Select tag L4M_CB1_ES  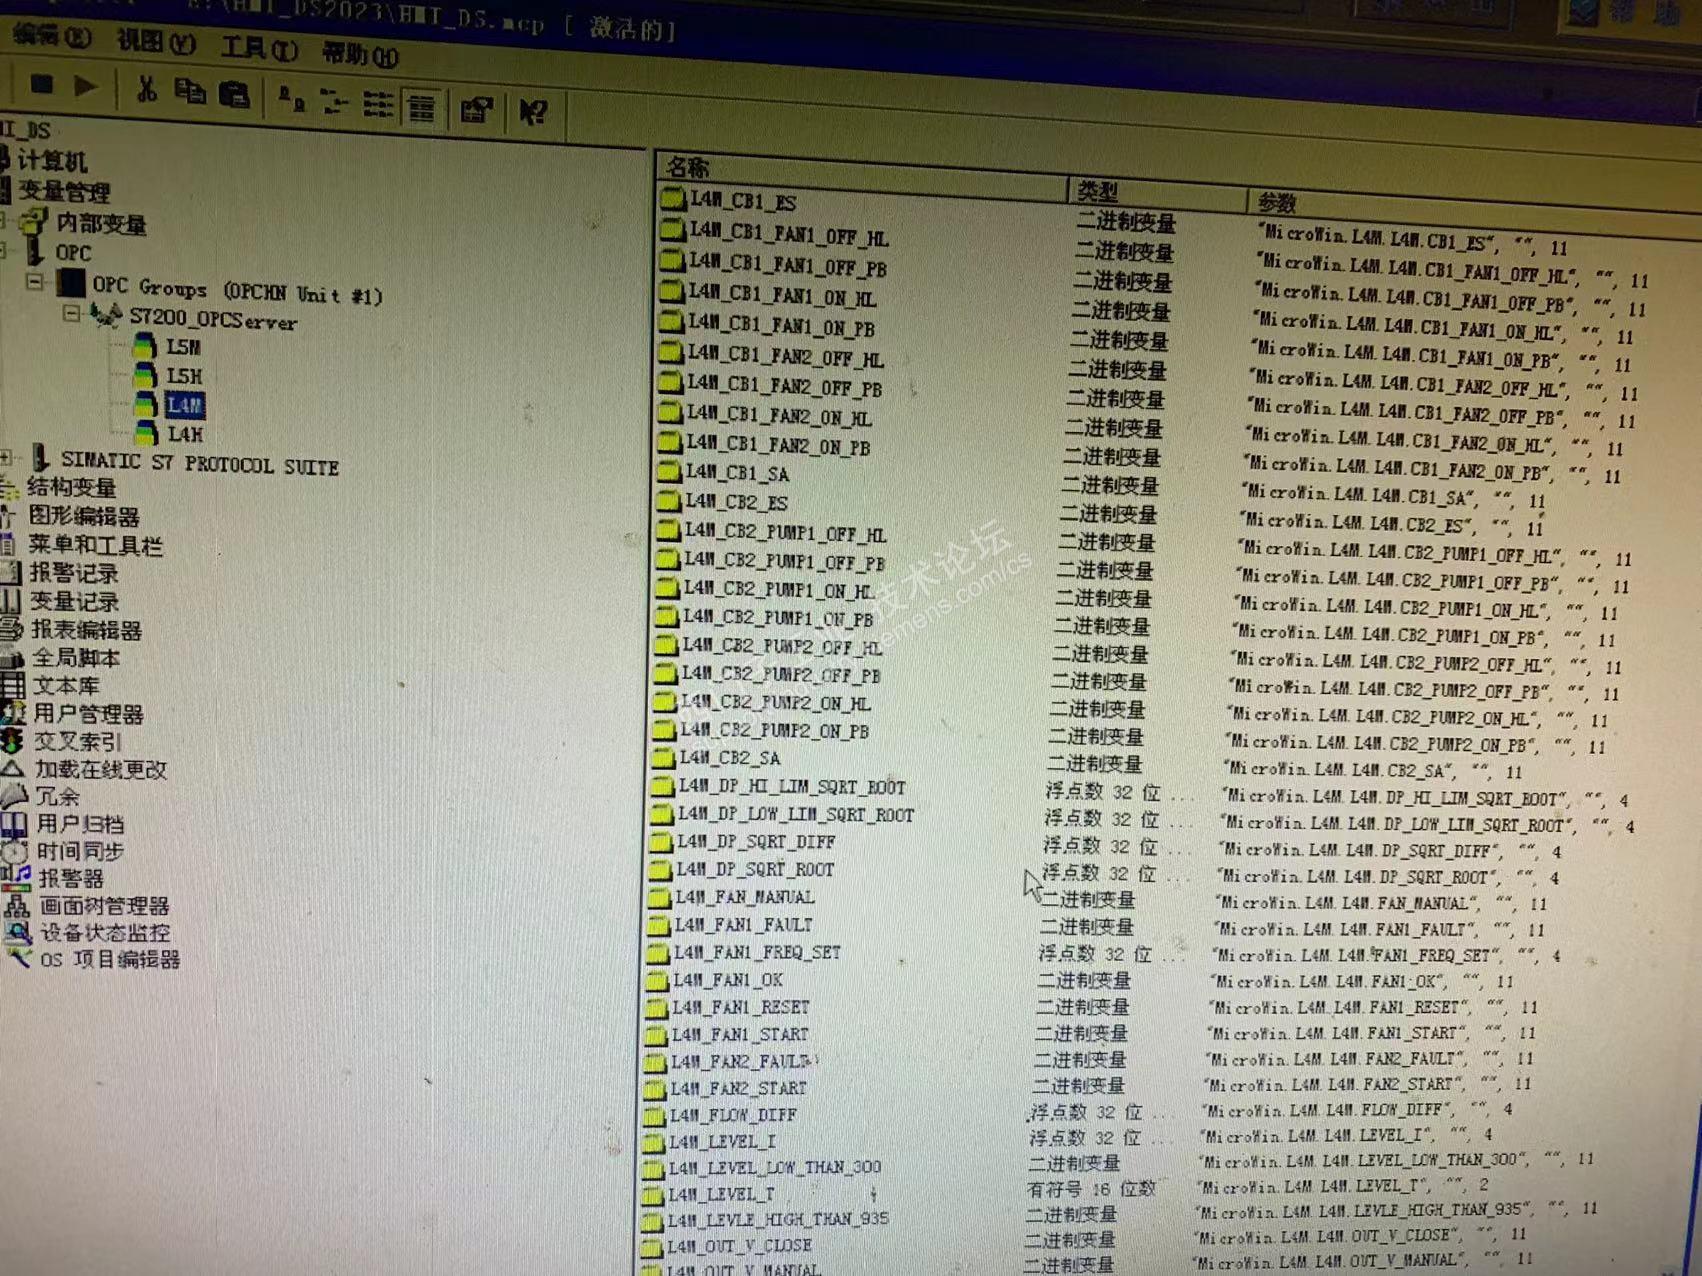(x=743, y=201)
